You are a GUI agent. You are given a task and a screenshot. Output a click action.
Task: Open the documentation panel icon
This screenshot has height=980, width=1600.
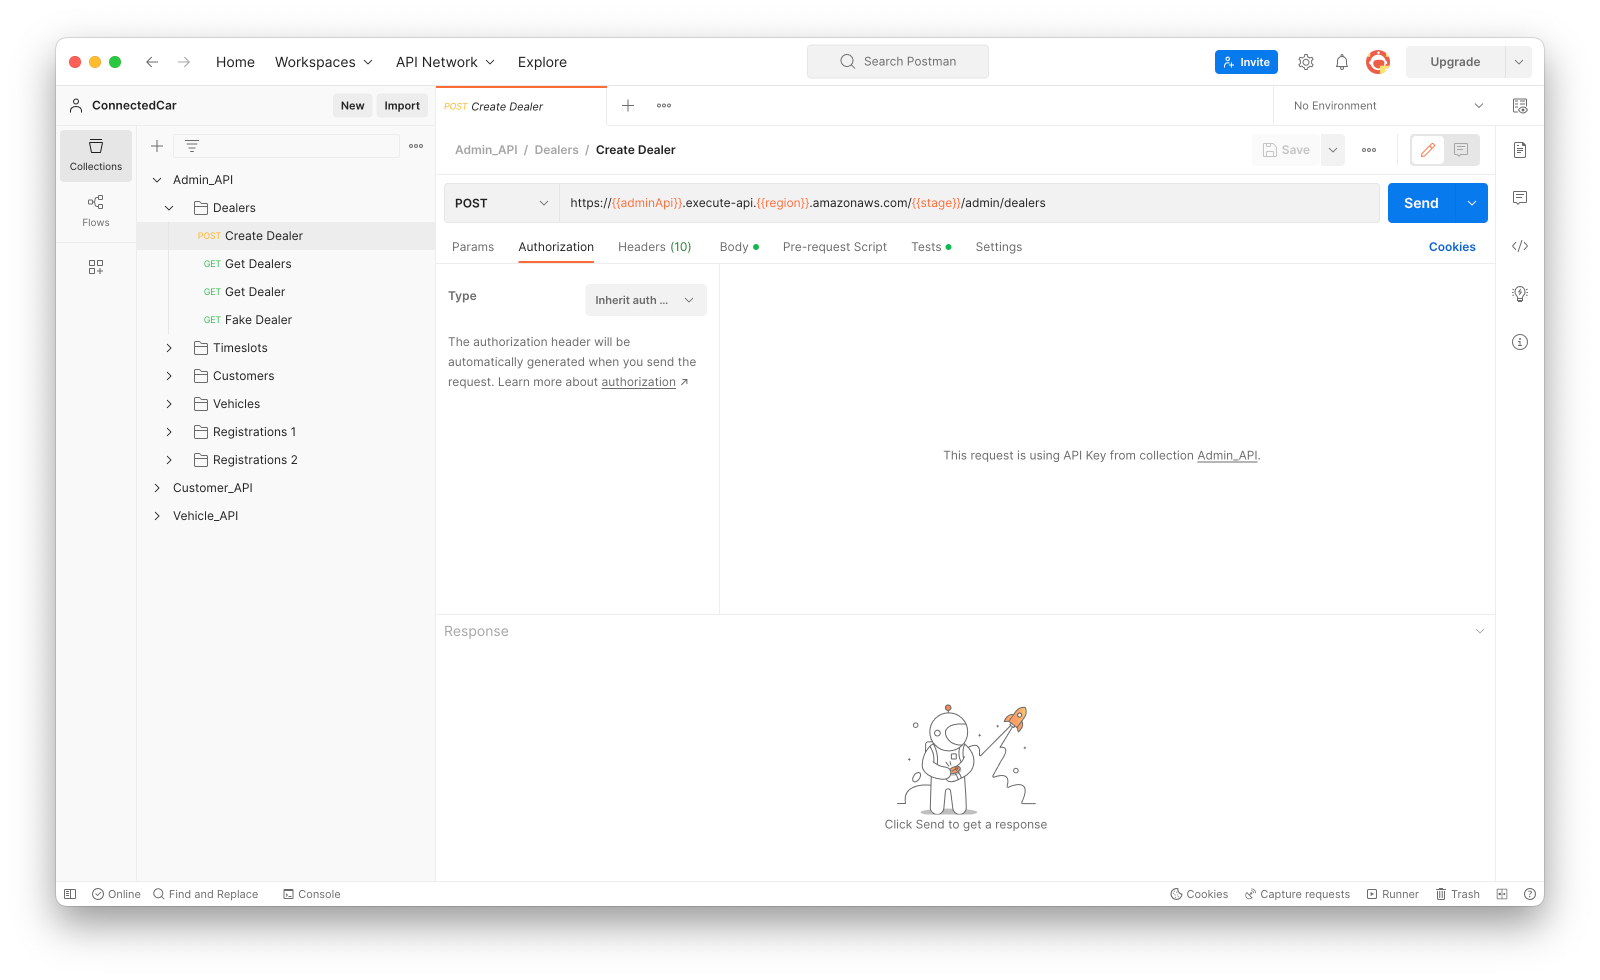(x=1520, y=150)
